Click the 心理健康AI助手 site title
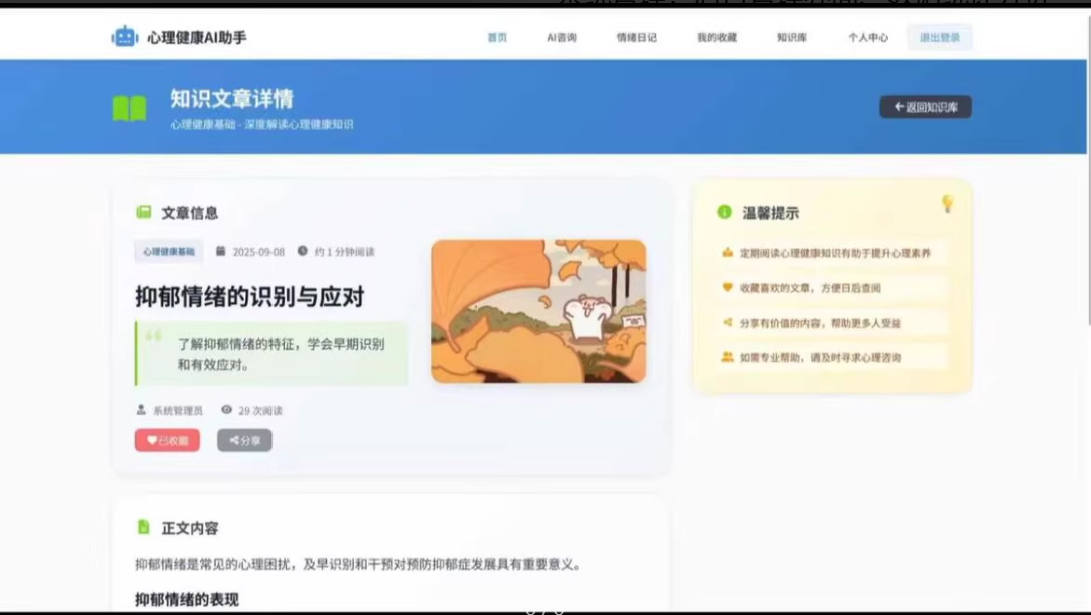The image size is (1091, 615). point(196,38)
